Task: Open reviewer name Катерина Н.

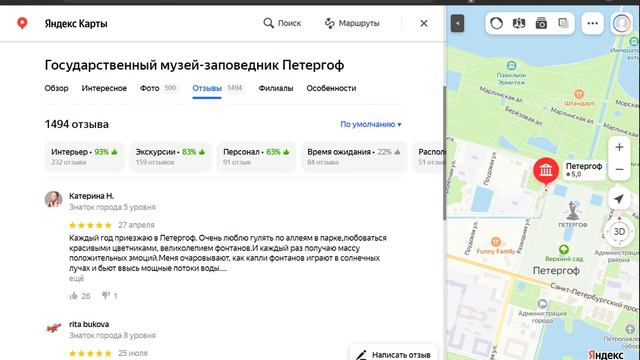Action: [91, 196]
